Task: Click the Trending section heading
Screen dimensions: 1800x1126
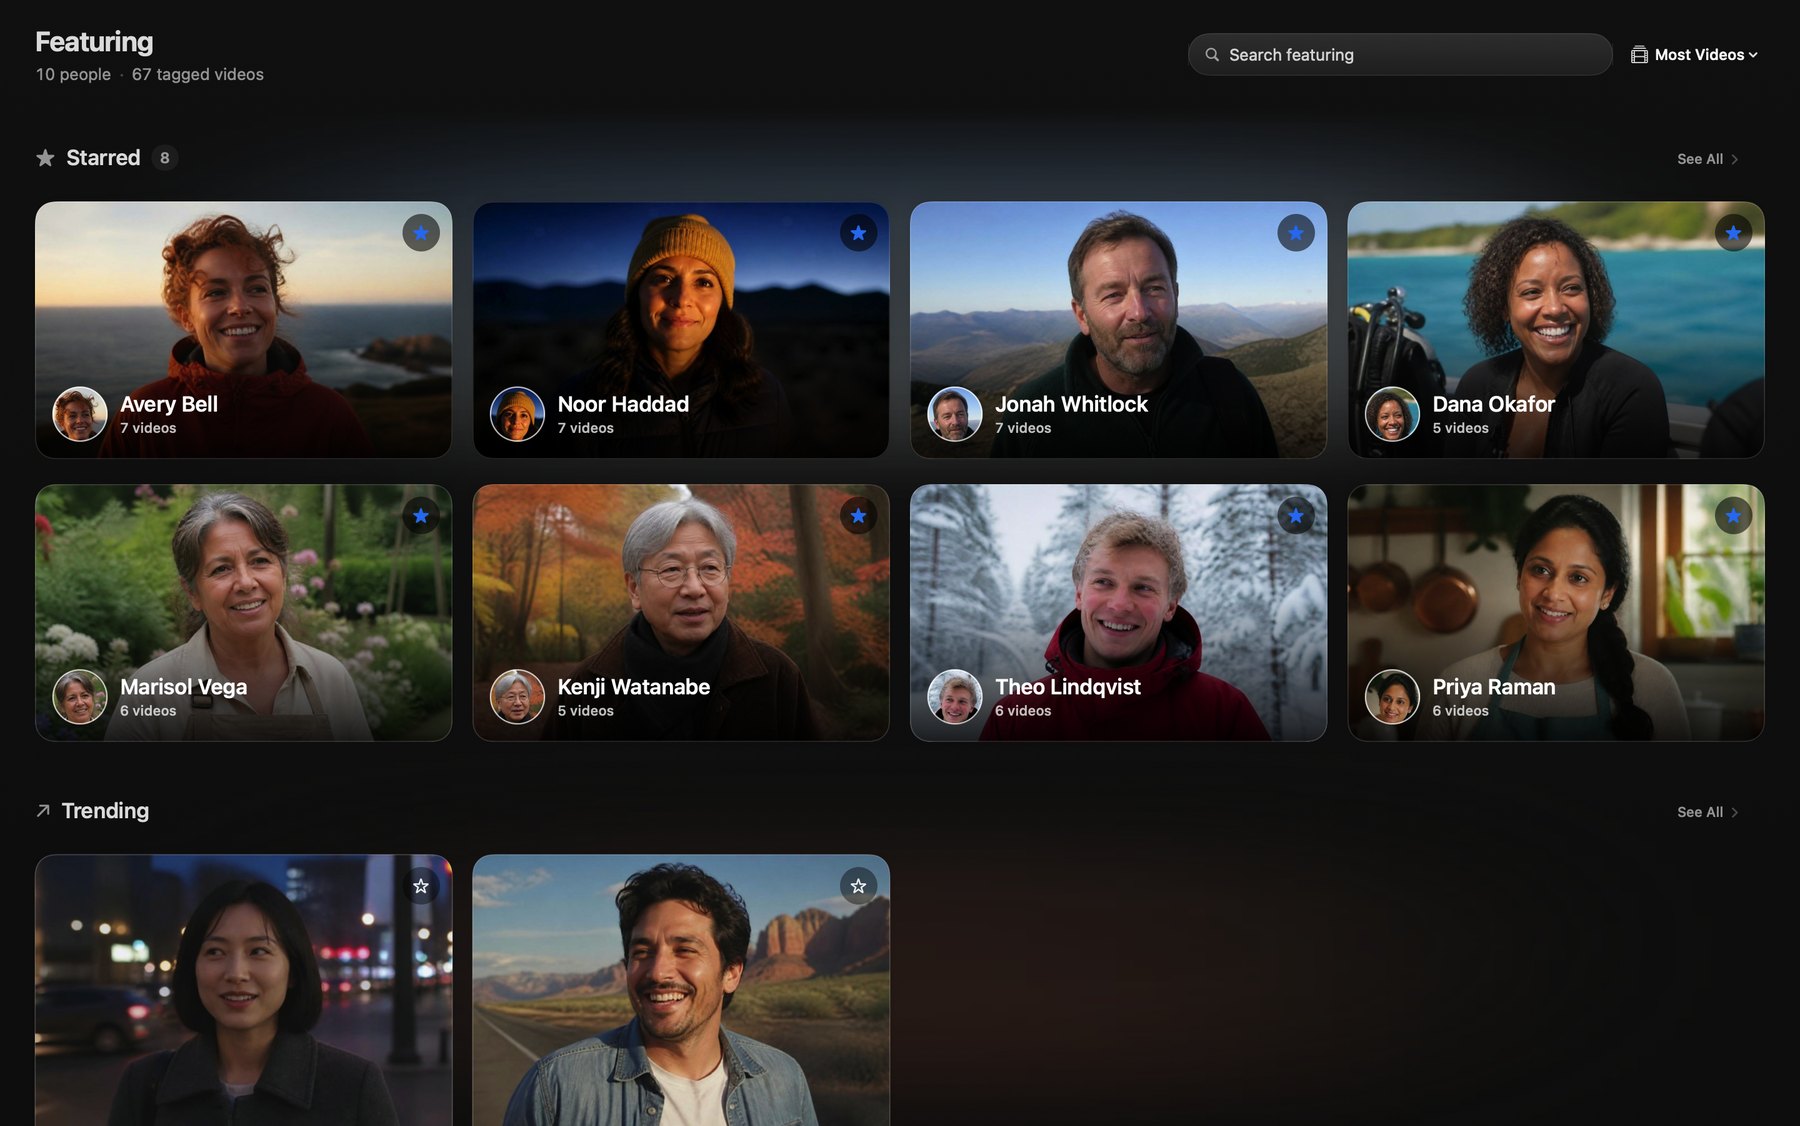Action: pyautogui.click(x=105, y=811)
